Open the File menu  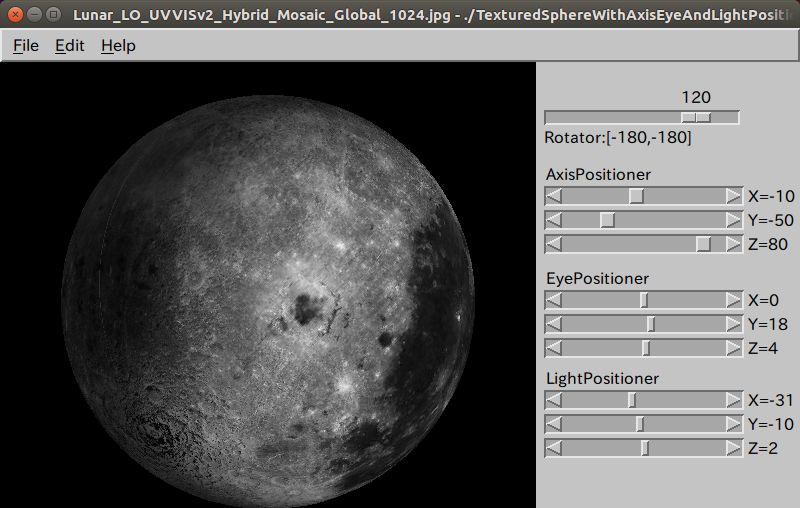[26, 46]
